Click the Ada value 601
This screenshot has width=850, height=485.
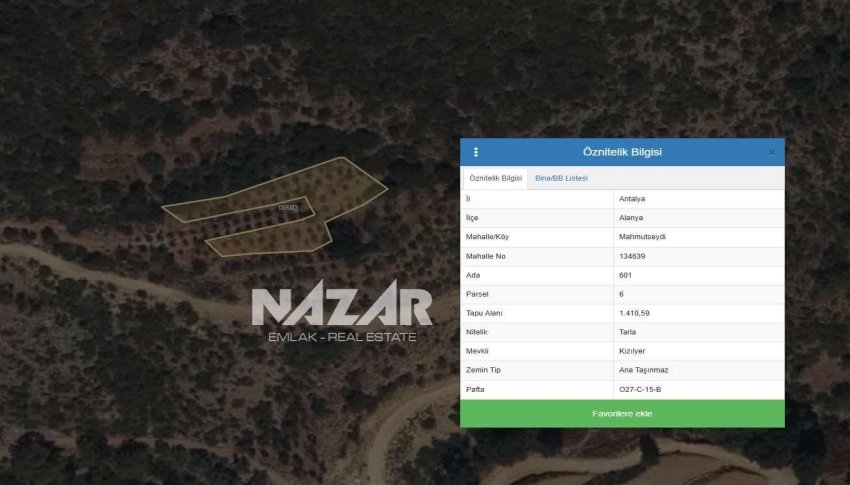click(626, 275)
